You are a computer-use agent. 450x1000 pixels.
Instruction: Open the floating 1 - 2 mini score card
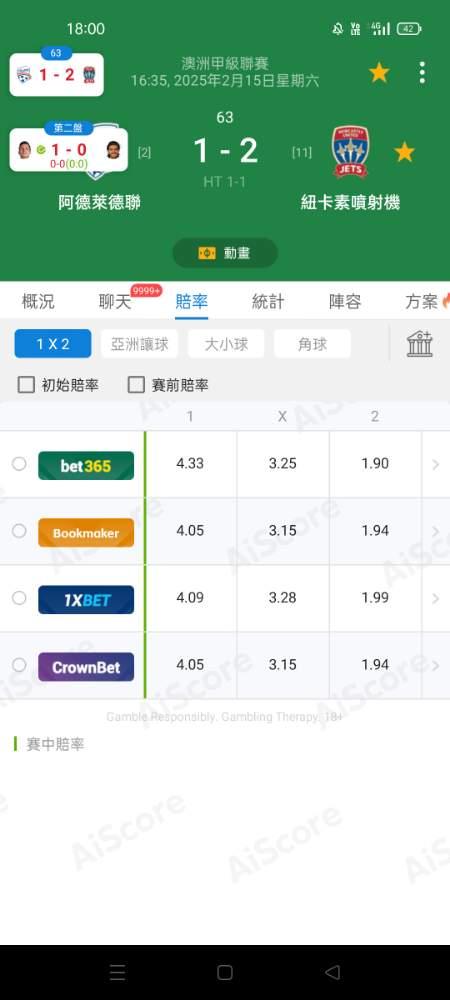pyautogui.click(x=57, y=75)
